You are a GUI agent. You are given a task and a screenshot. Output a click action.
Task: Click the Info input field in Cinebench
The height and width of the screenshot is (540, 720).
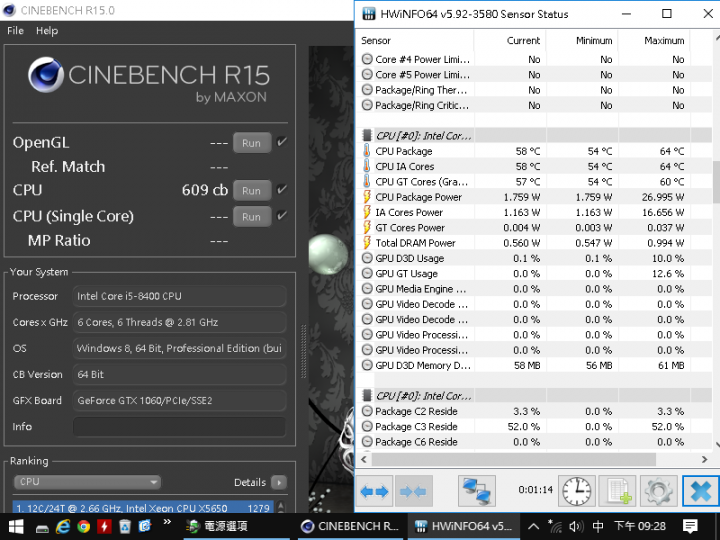click(x=180, y=427)
